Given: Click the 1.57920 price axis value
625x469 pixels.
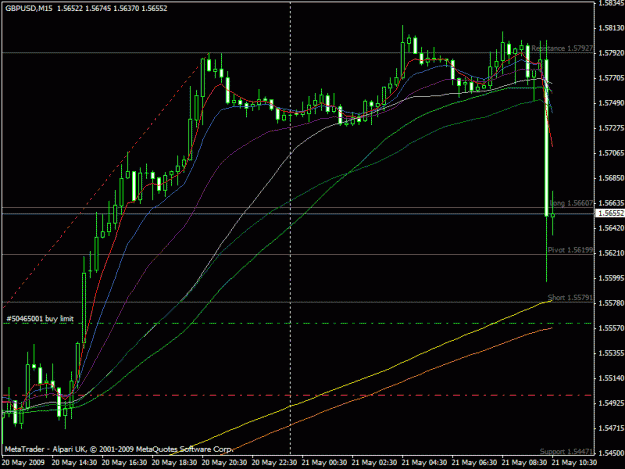Looking at the screenshot, I should [x=611, y=53].
